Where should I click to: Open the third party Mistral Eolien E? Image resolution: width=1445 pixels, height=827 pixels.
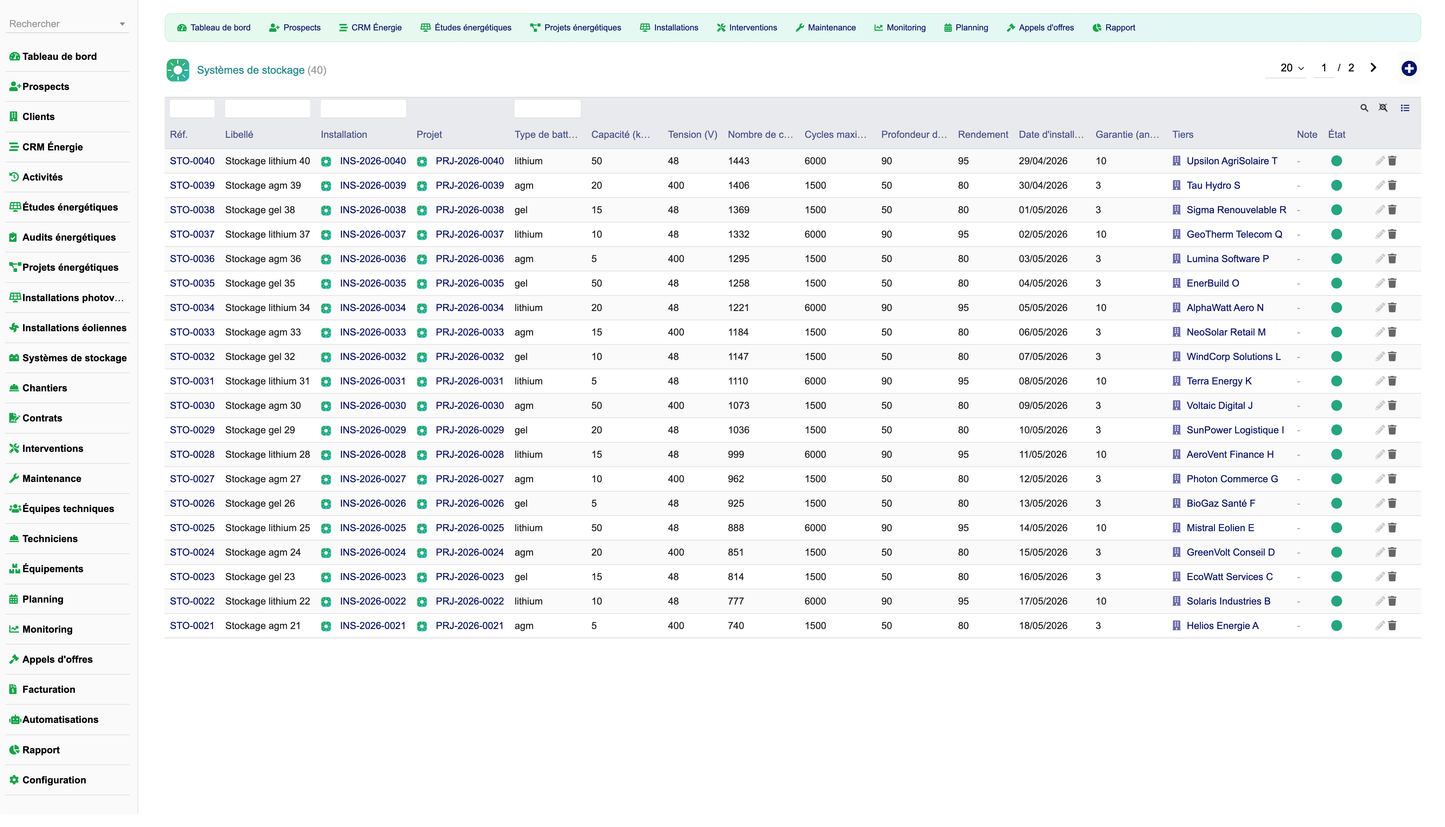tap(1220, 528)
